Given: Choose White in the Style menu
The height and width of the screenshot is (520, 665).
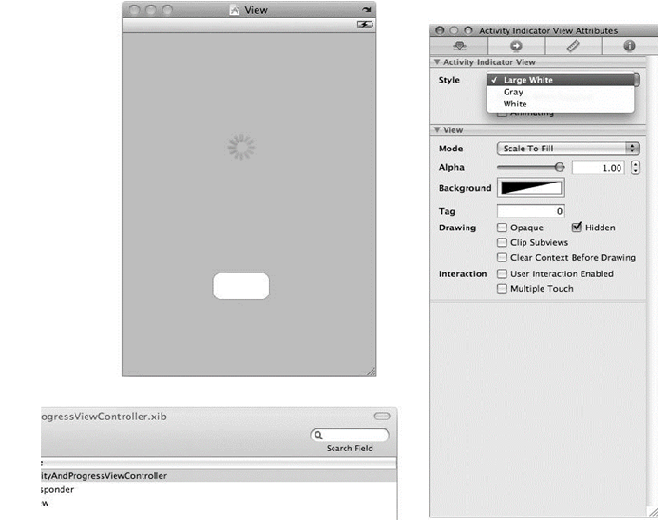Looking at the screenshot, I should tap(515, 104).
